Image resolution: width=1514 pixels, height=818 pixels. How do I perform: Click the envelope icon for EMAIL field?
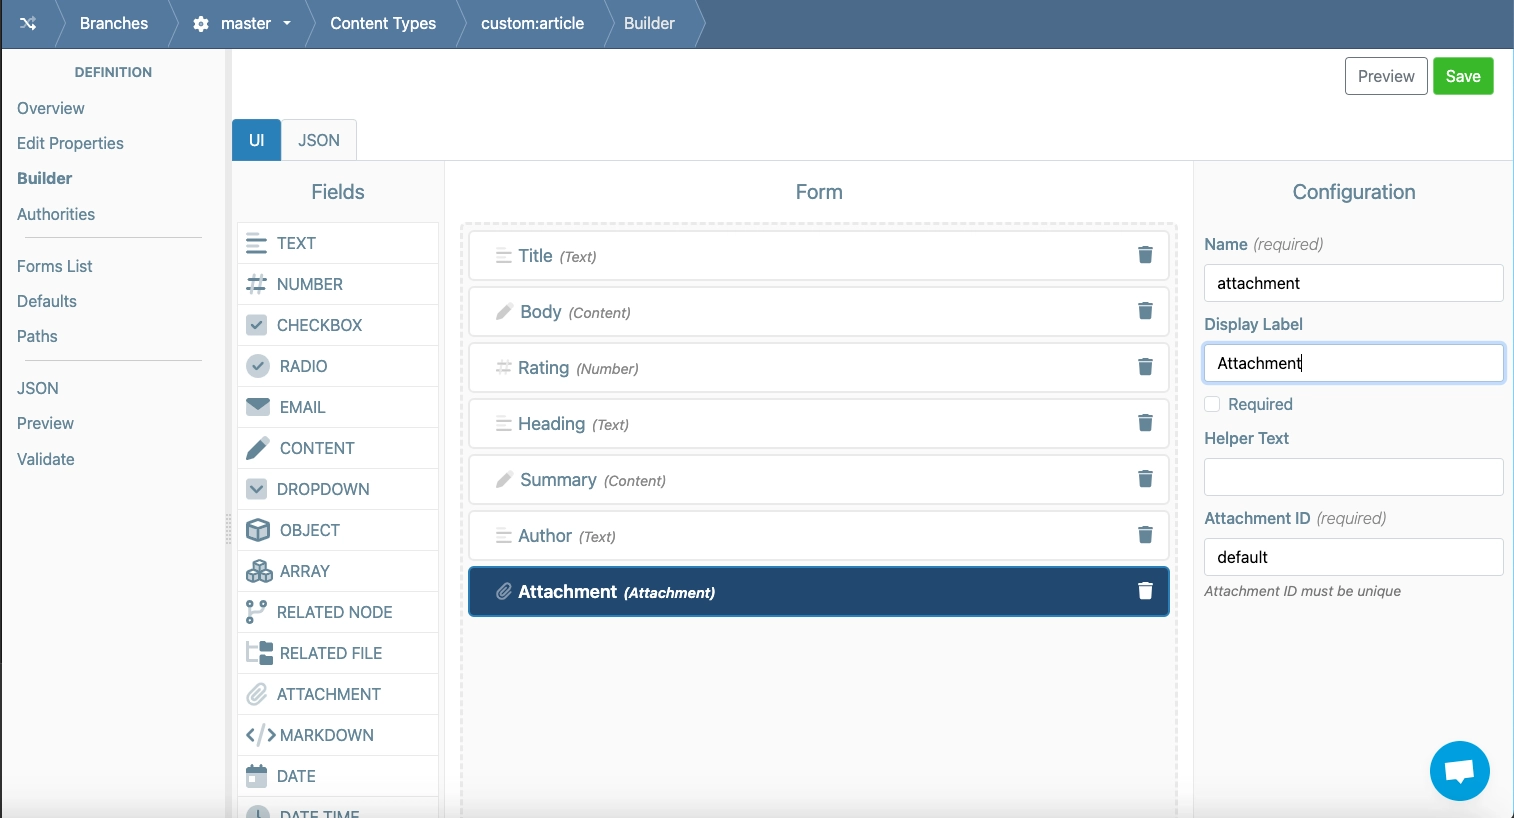click(258, 407)
